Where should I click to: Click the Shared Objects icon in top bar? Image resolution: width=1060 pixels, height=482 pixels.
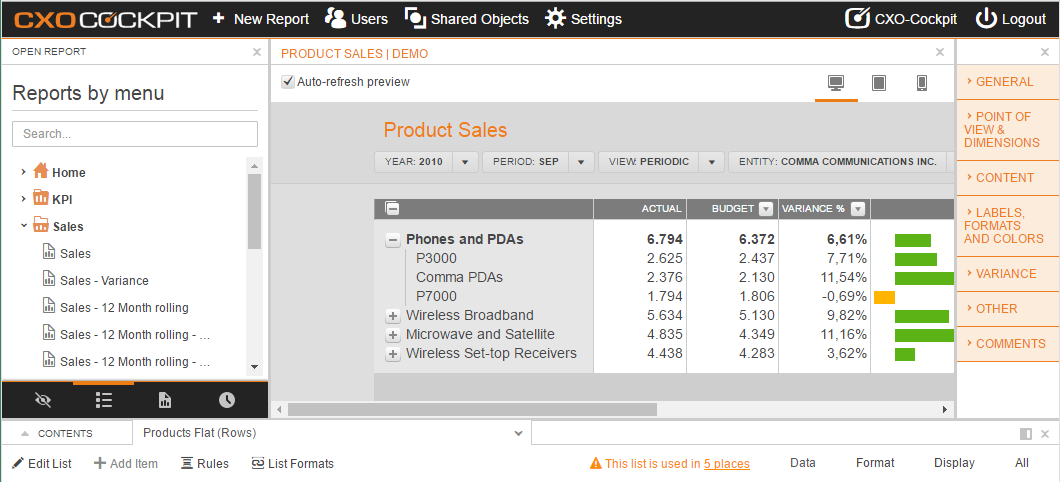[414, 18]
